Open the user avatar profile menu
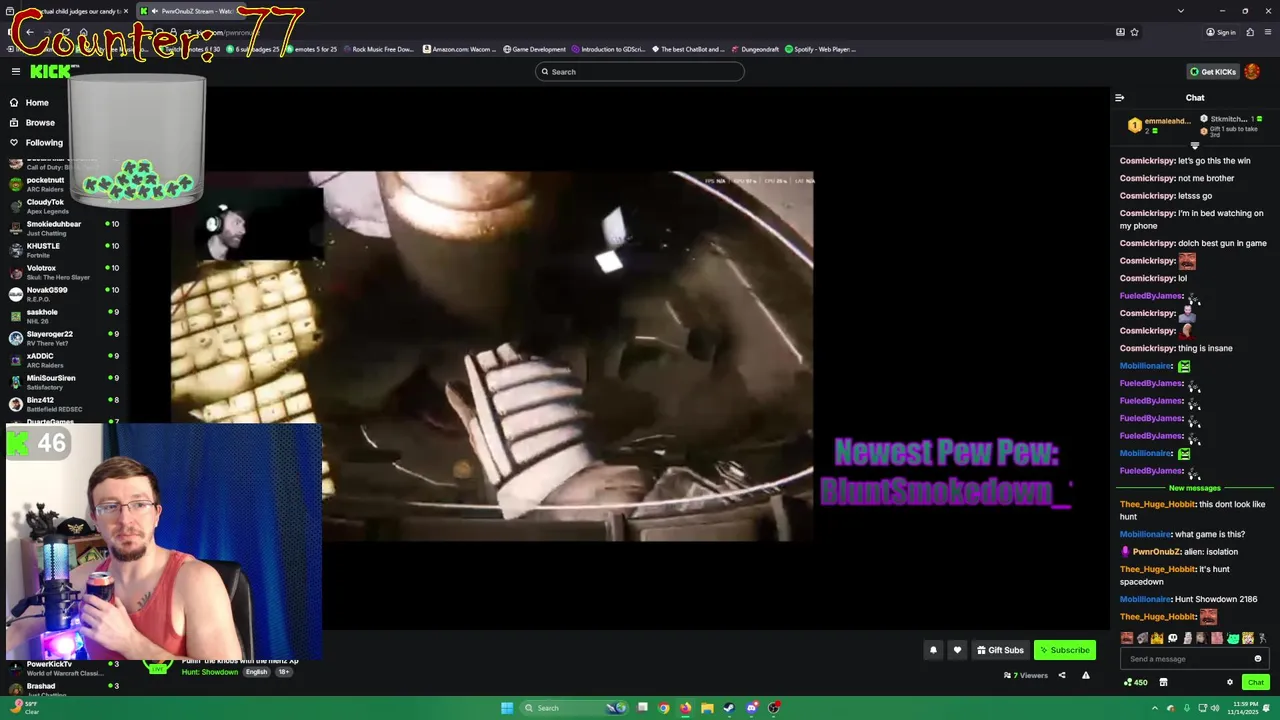 click(1252, 72)
